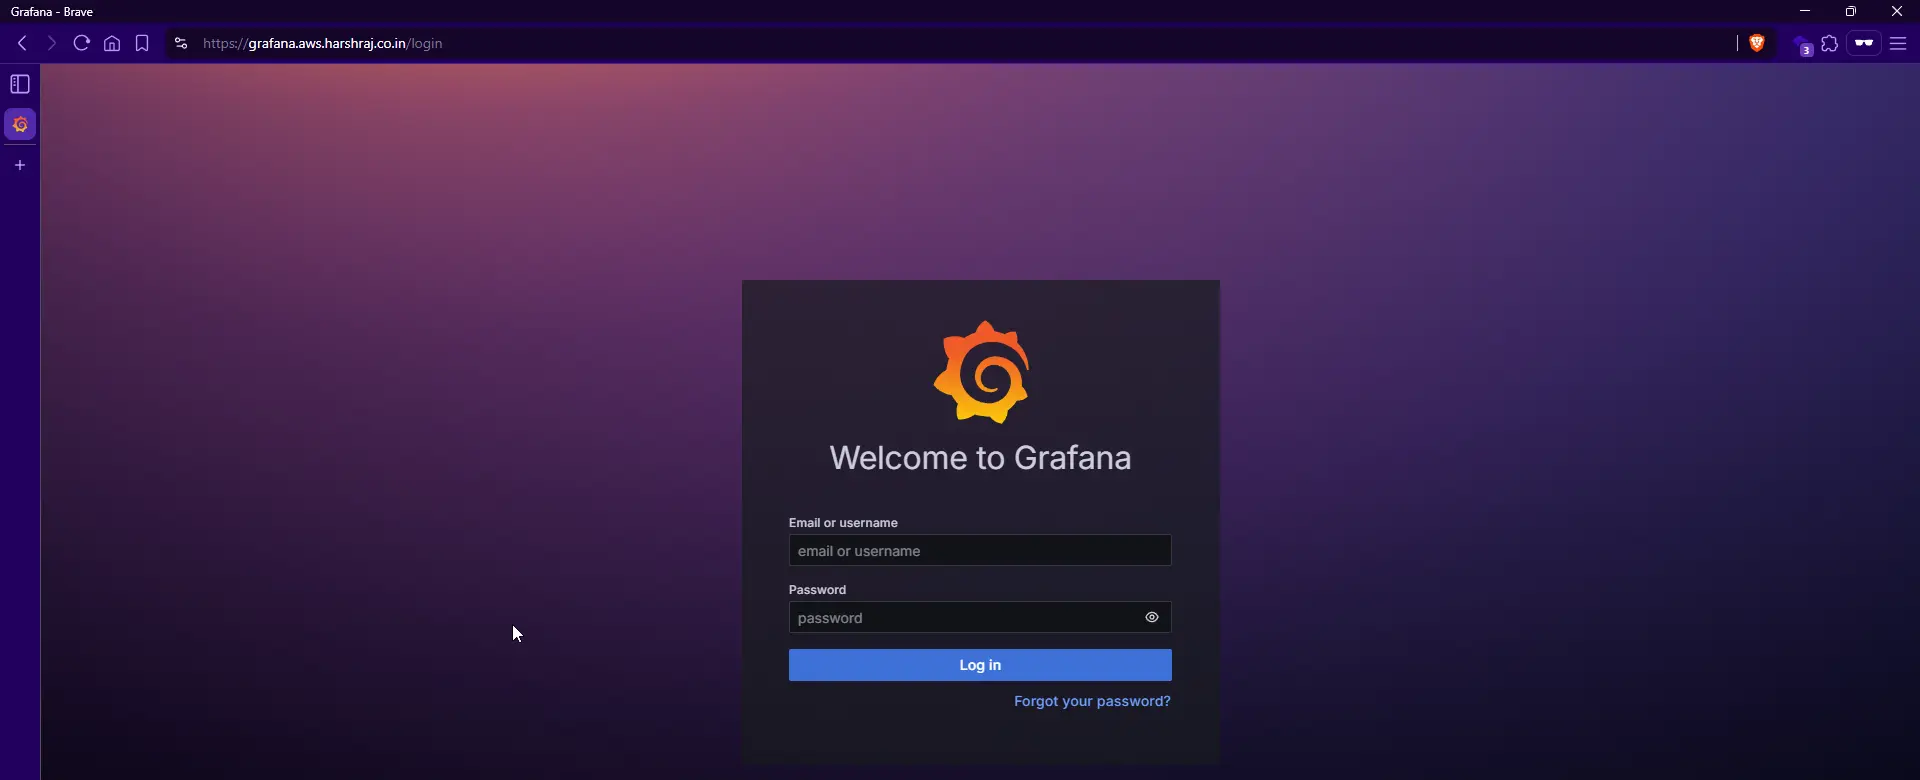Follow the Forgot your password link
Viewport: 1920px width, 780px height.
coord(1092,702)
